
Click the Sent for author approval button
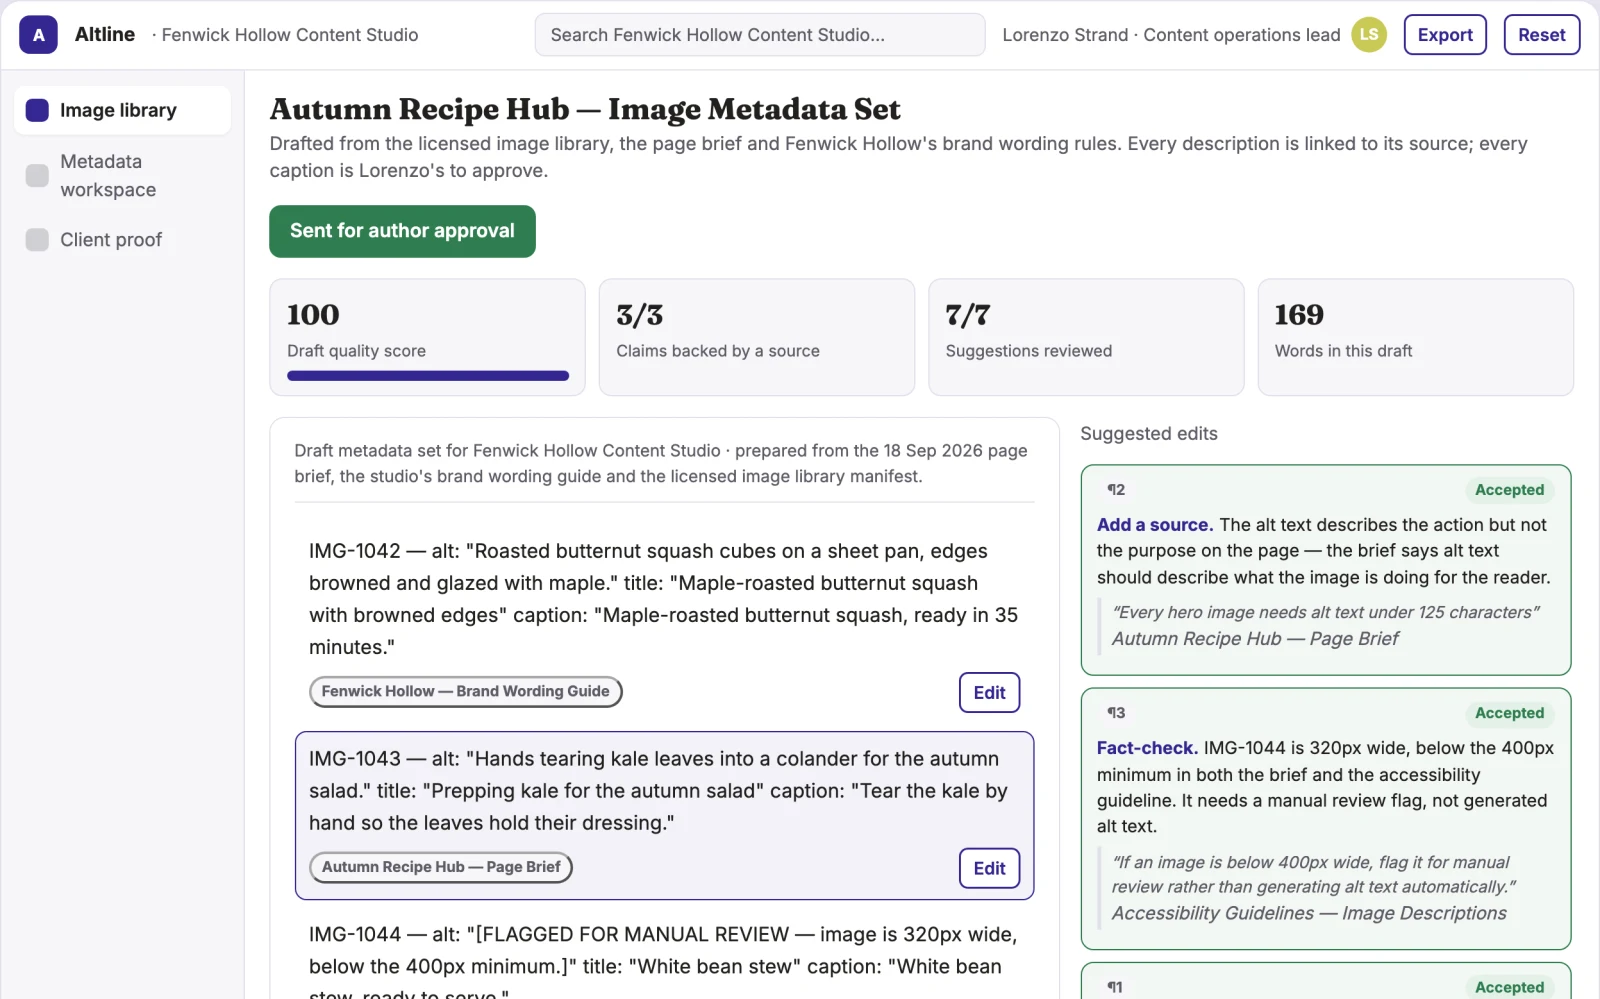(402, 231)
